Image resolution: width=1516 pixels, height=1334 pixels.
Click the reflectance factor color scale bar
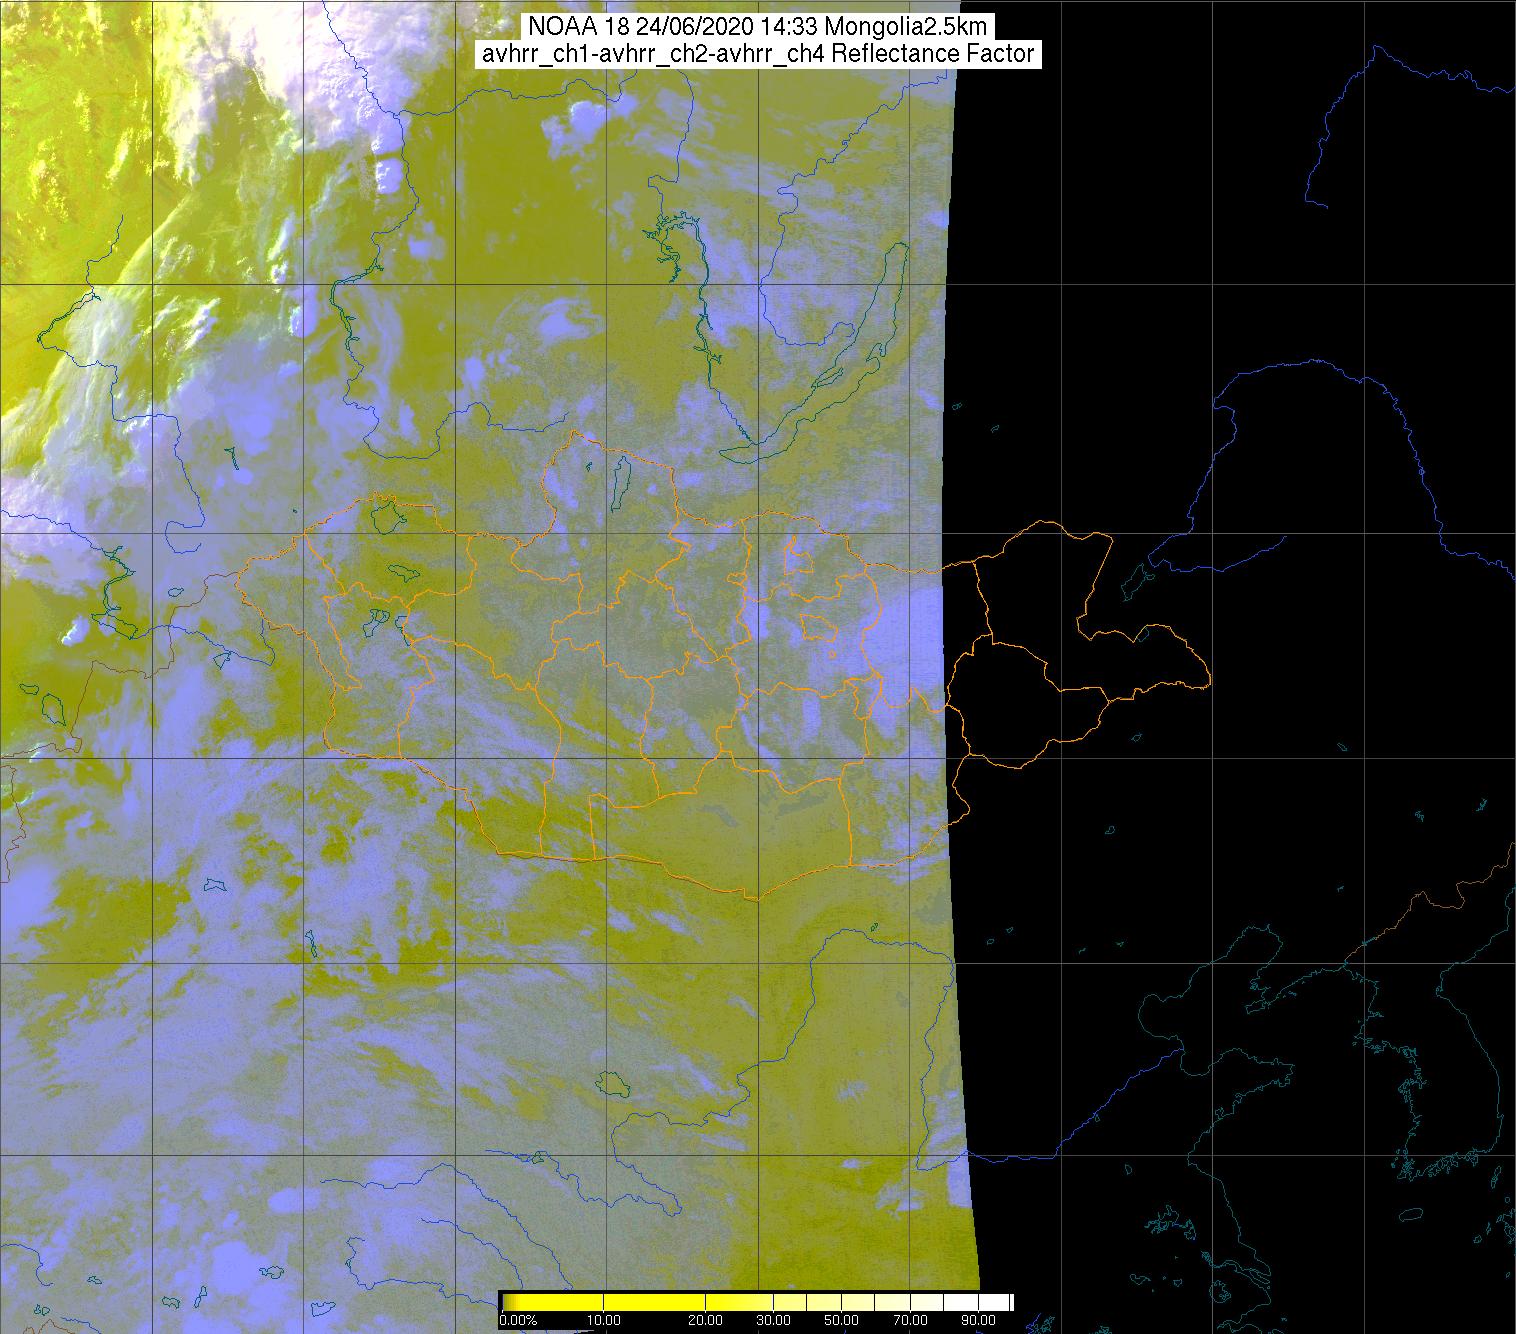tap(758, 1302)
